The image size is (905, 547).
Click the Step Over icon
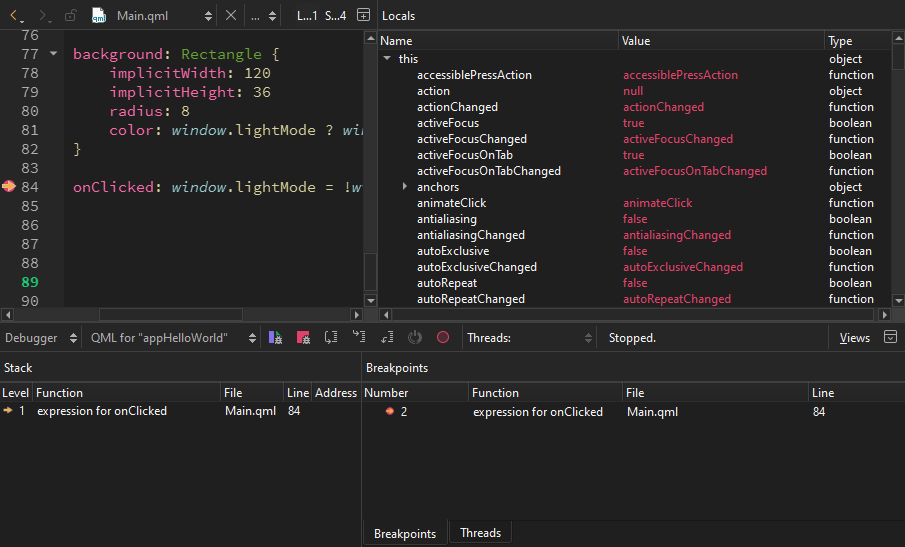coord(331,338)
